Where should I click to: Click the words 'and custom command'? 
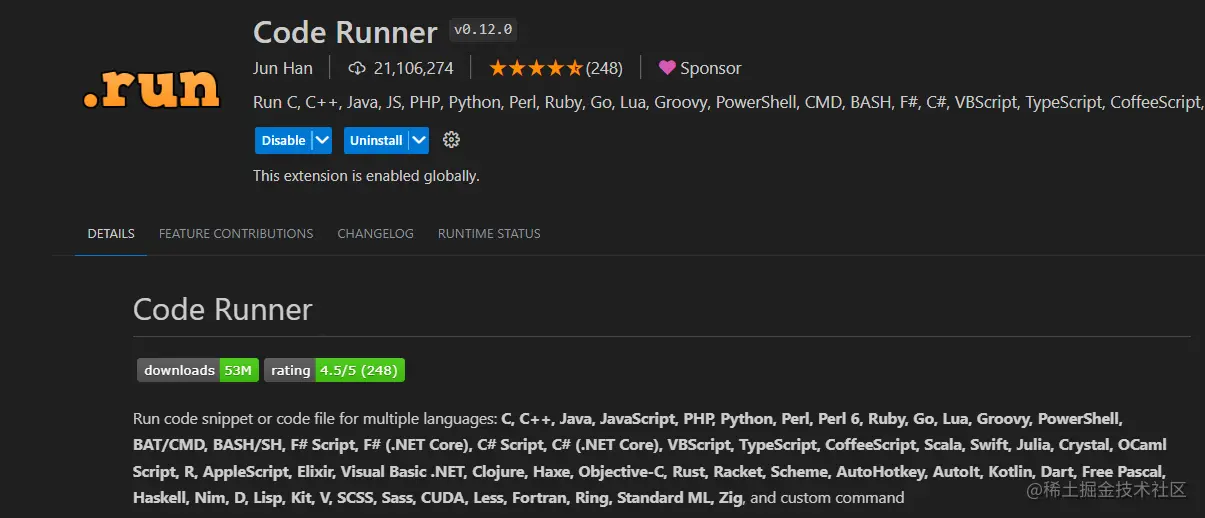(x=827, y=497)
